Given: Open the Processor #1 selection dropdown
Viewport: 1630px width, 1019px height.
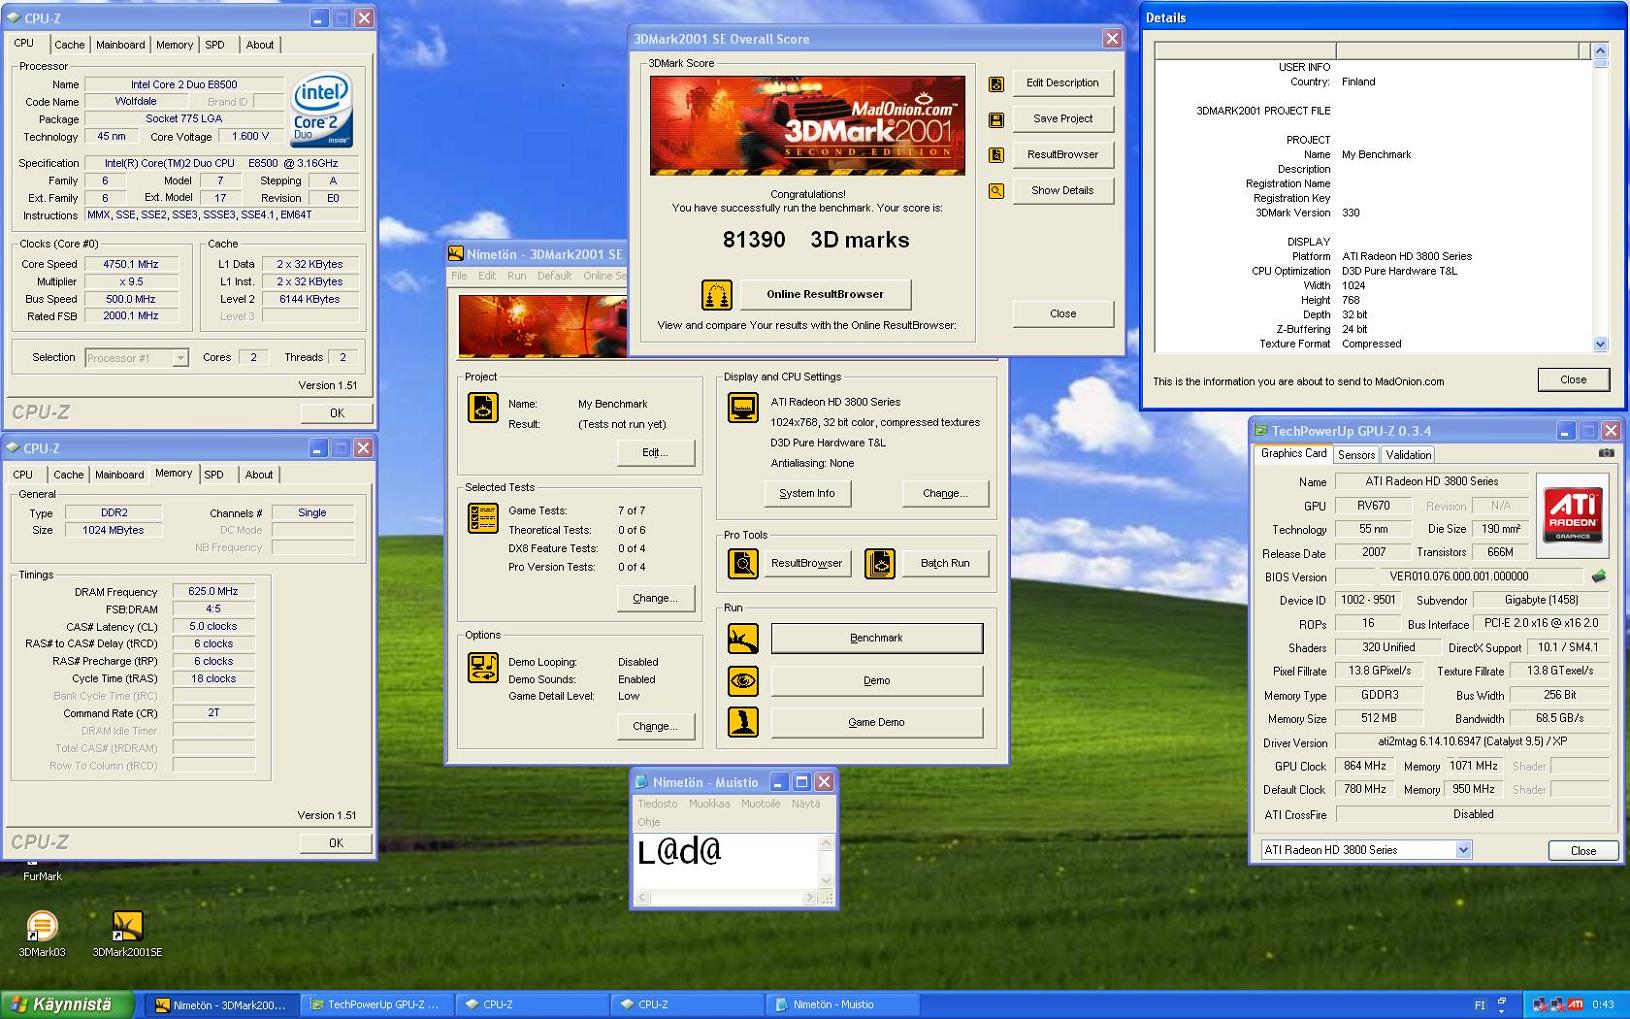Looking at the screenshot, I should (180, 358).
